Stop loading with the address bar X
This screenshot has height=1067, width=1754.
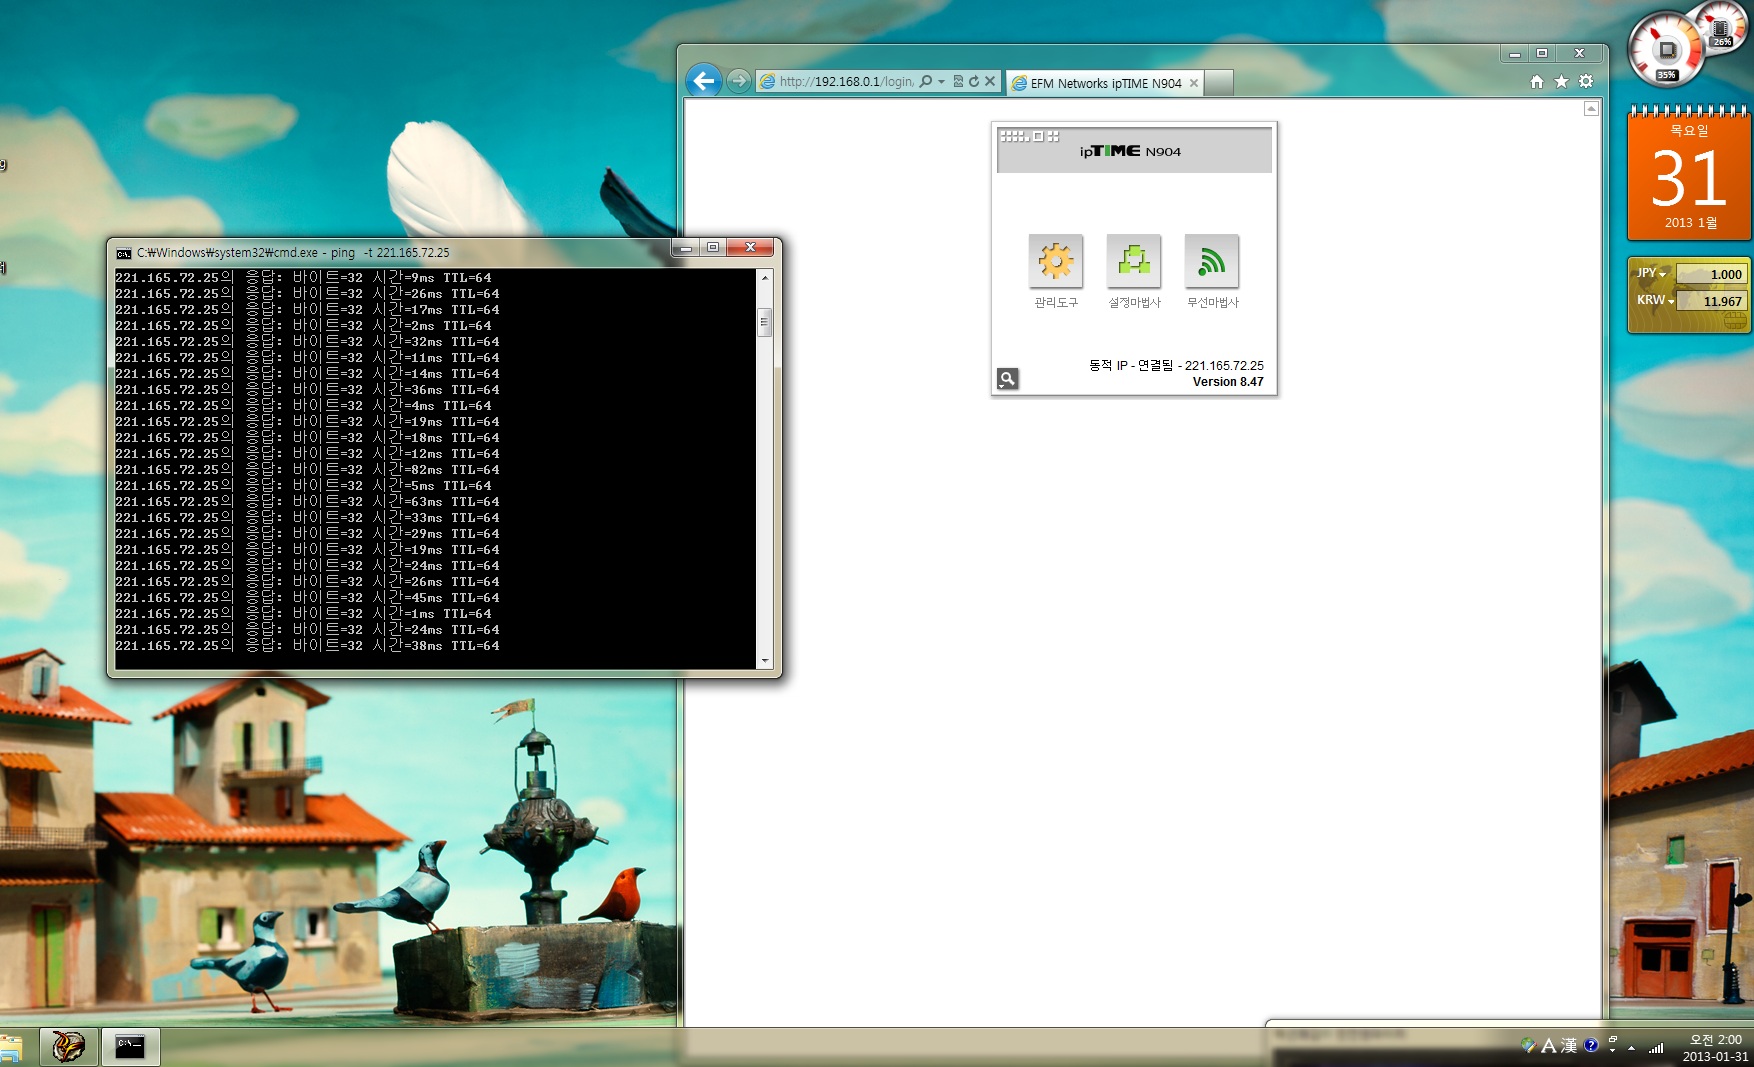pos(990,82)
